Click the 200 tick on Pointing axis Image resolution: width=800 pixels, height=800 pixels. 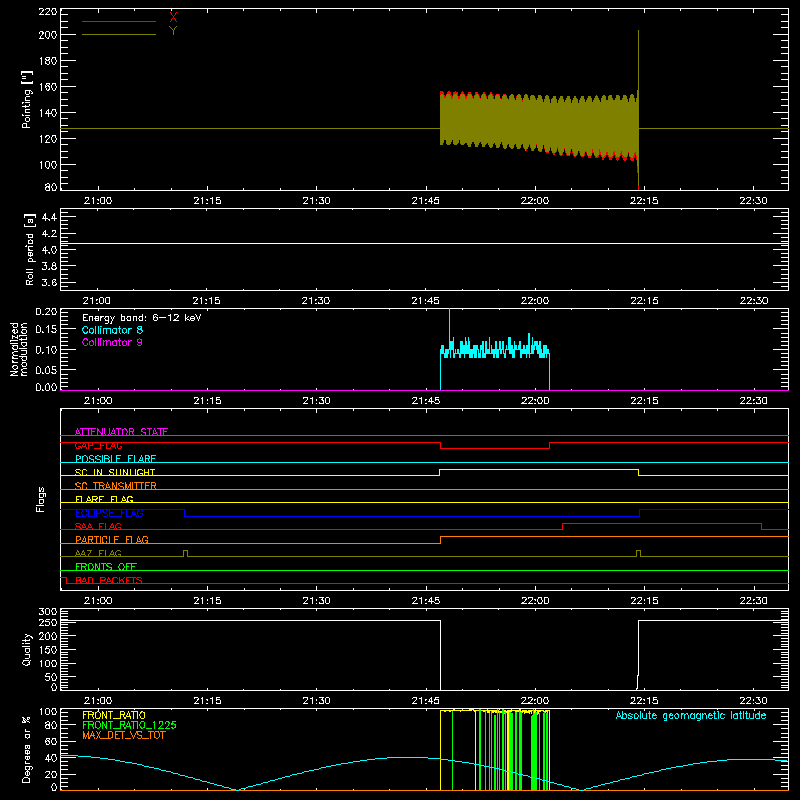[x=48, y=35]
